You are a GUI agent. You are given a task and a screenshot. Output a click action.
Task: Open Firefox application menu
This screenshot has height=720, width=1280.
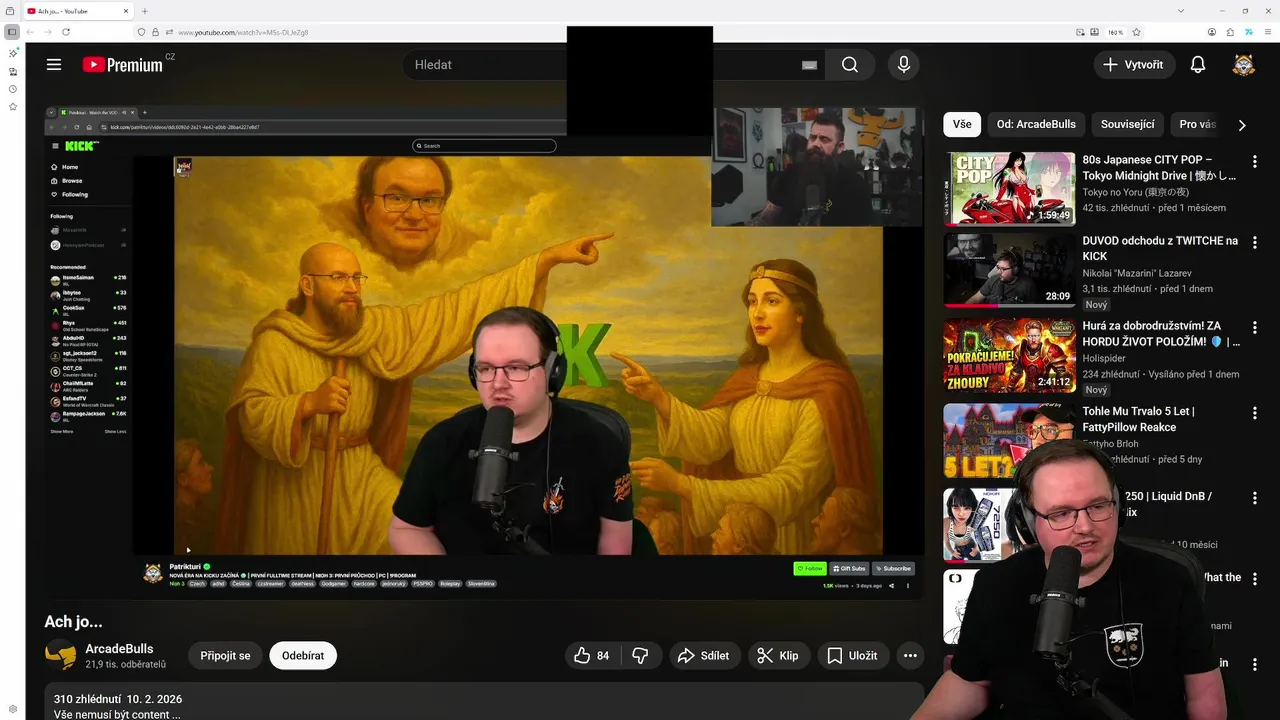point(1268,32)
